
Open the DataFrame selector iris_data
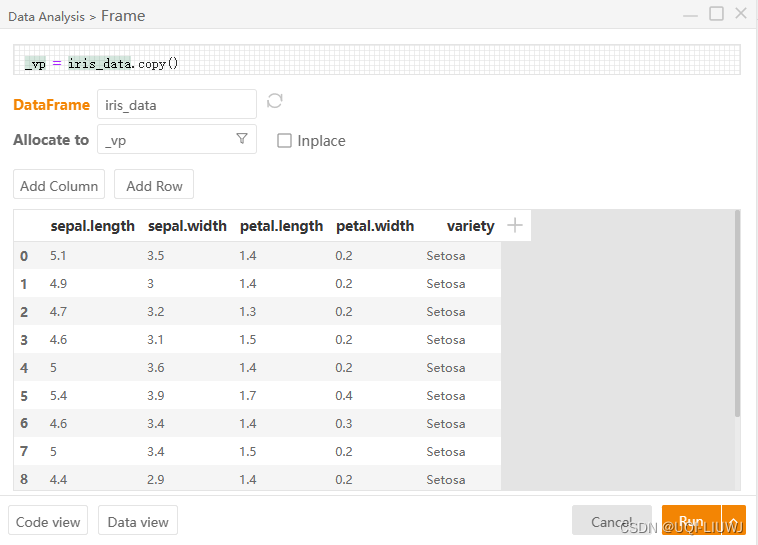[x=177, y=104]
